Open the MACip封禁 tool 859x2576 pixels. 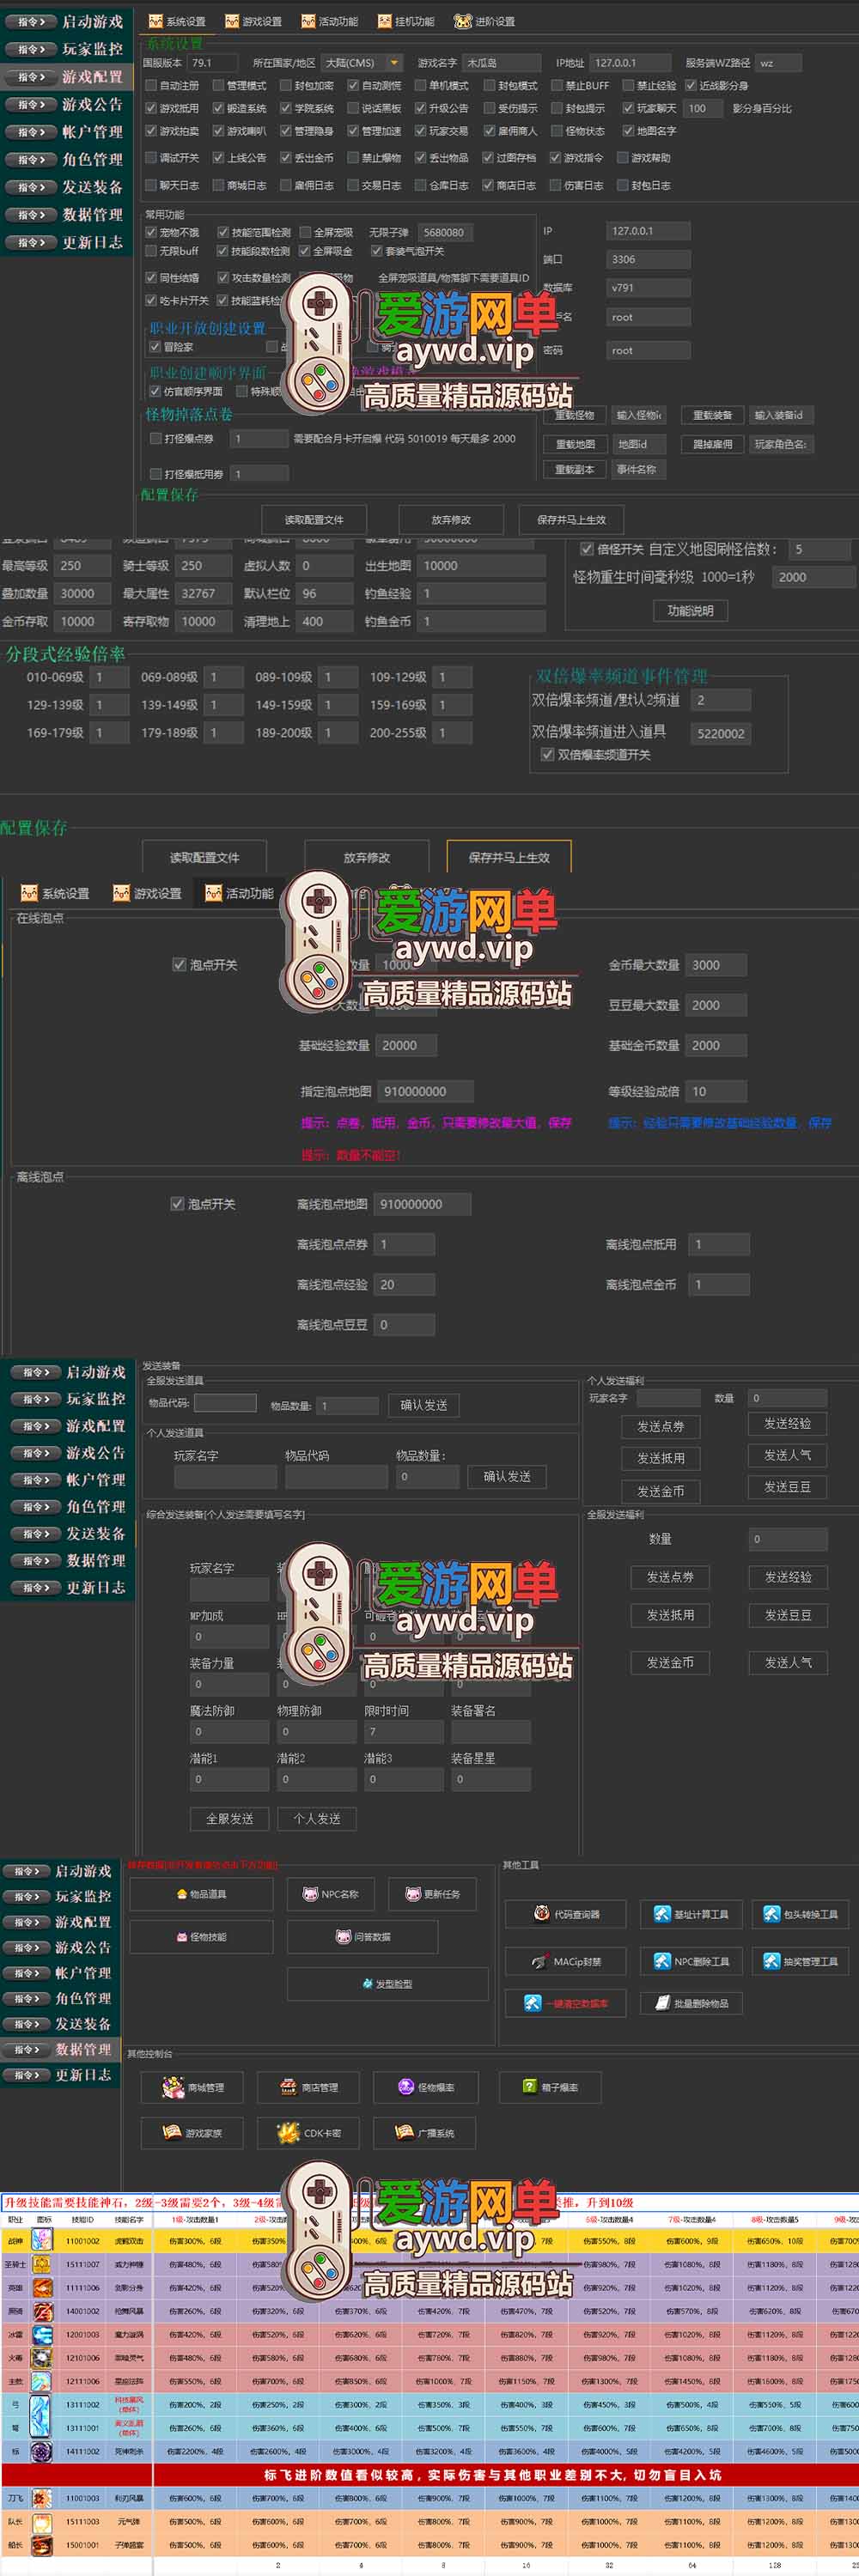(566, 1961)
